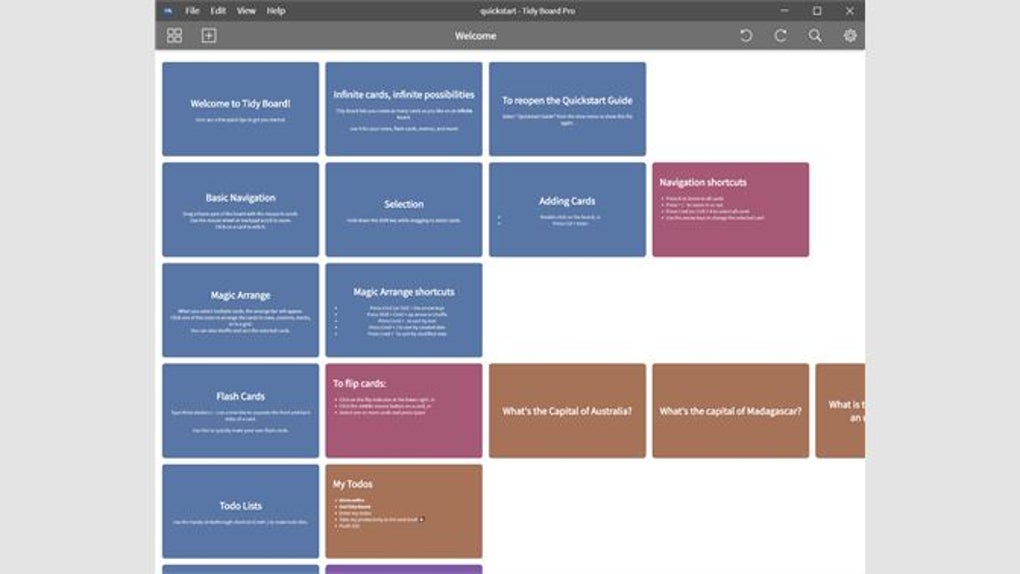Open the File menu
Image resolution: width=1020 pixels, height=574 pixels.
[x=192, y=10]
